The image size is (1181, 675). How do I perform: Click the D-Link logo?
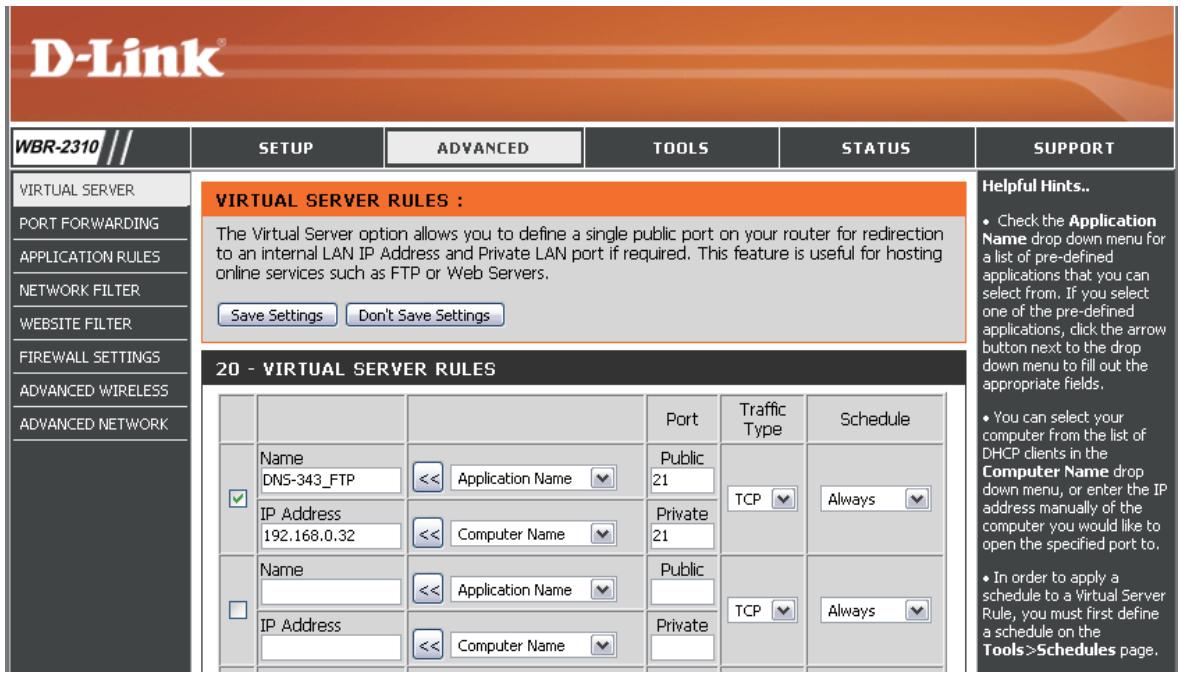point(127,58)
